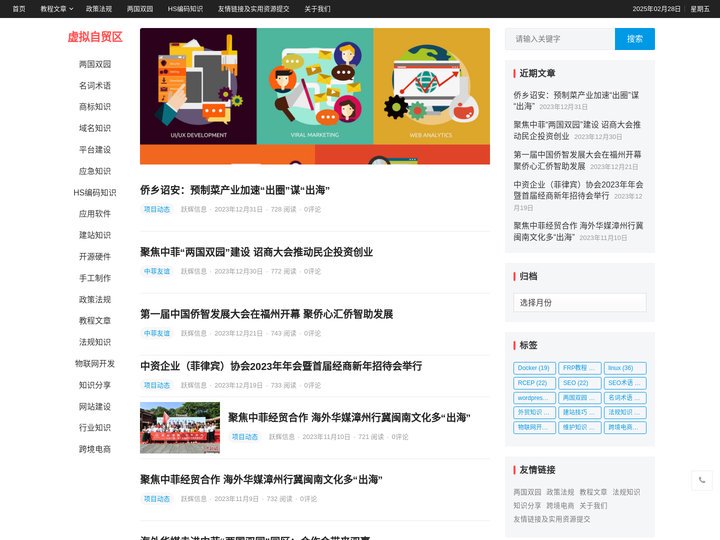Click the 搜索 search button
This screenshot has height=540, width=720.
click(x=635, y=39)
